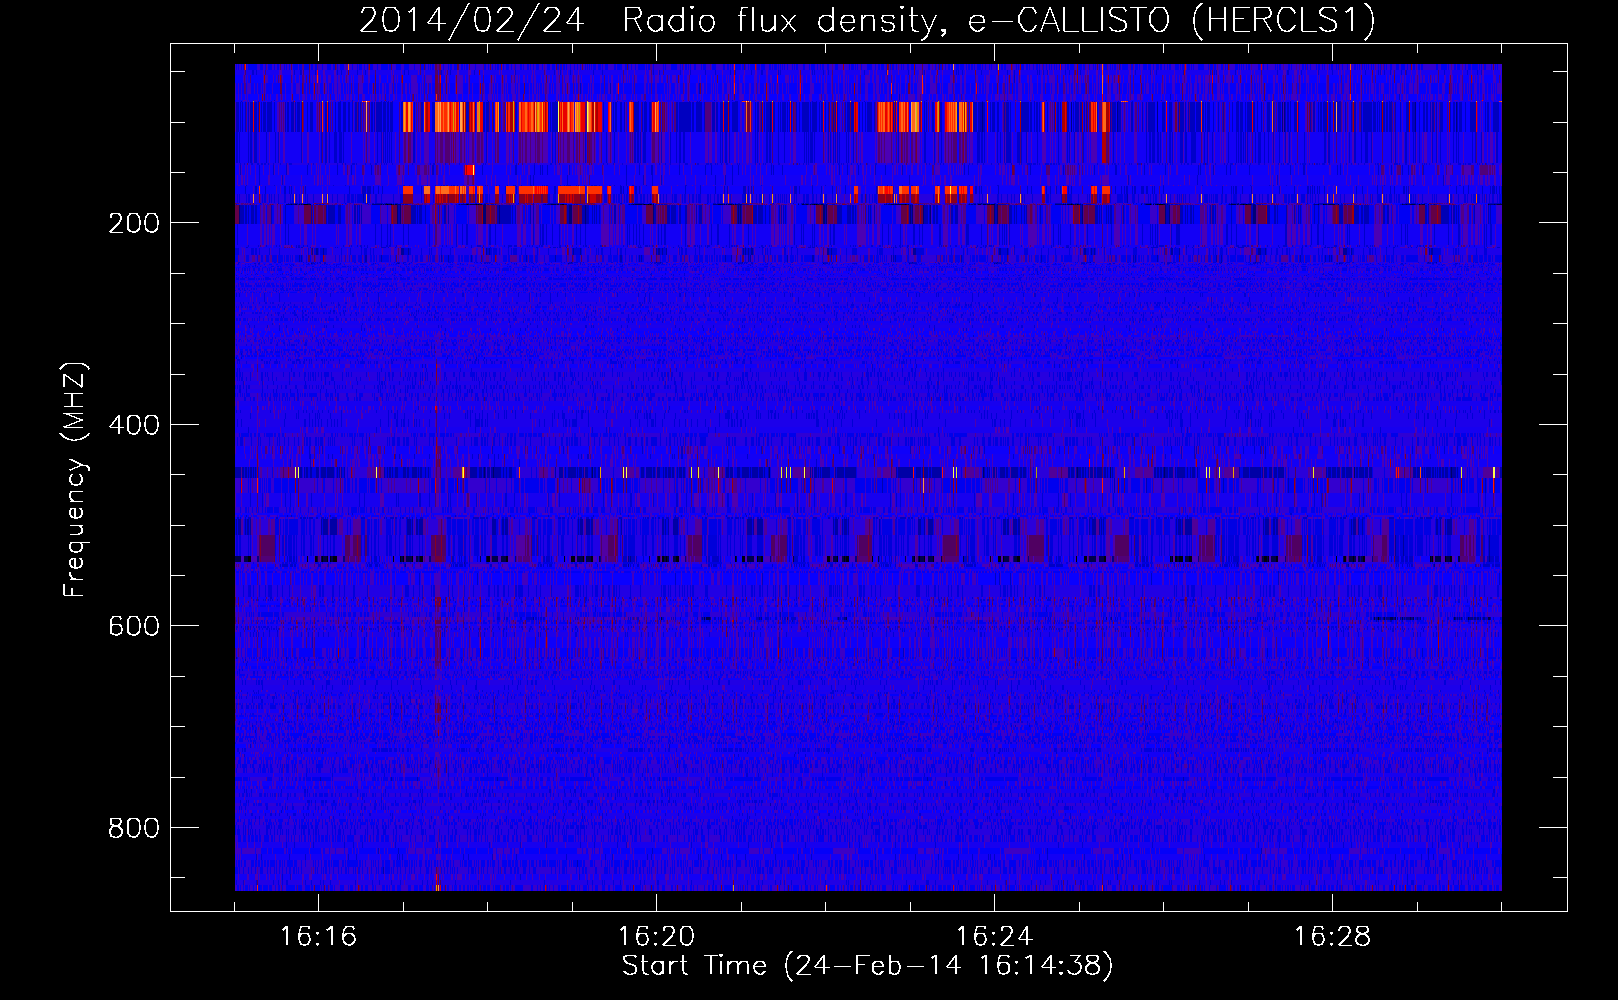
Task: Click the 16:28 time tick label
Action: pos(1332,937)
